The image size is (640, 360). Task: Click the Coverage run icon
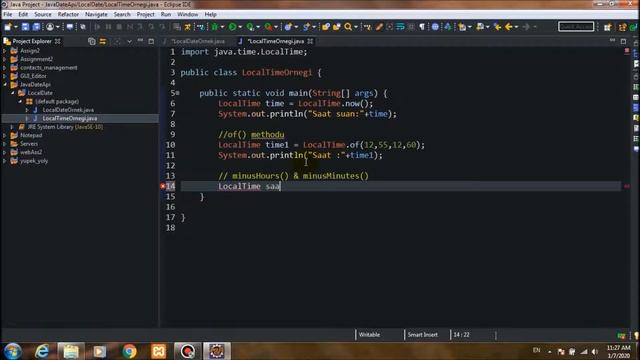(x=250, y=27)
